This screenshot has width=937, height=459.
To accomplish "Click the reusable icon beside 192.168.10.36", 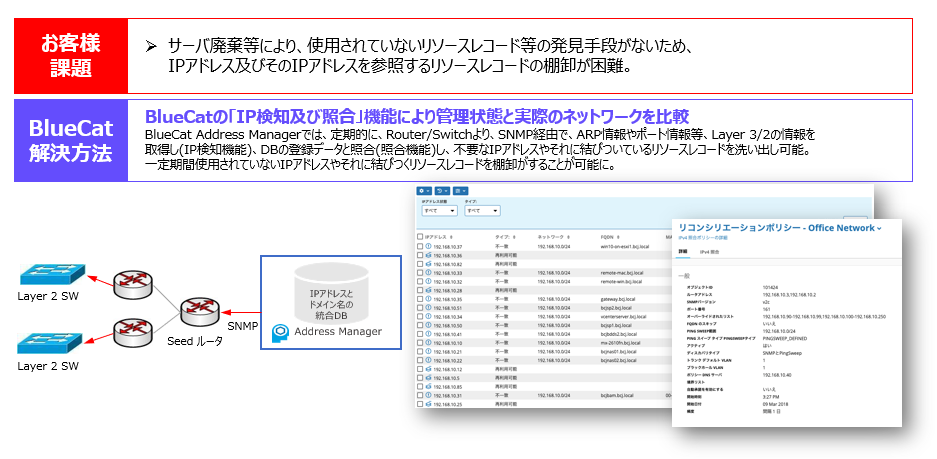I will [x=428, y=254].
